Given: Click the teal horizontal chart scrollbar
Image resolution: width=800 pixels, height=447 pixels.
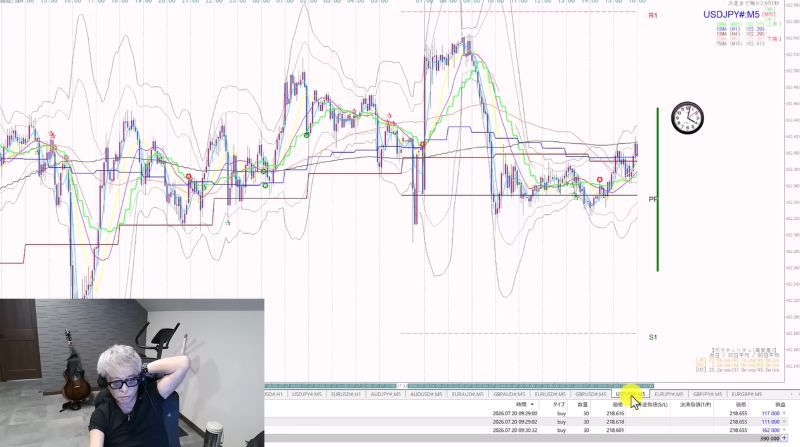Looking at the screenshot, I should click(x=459, y=386).
